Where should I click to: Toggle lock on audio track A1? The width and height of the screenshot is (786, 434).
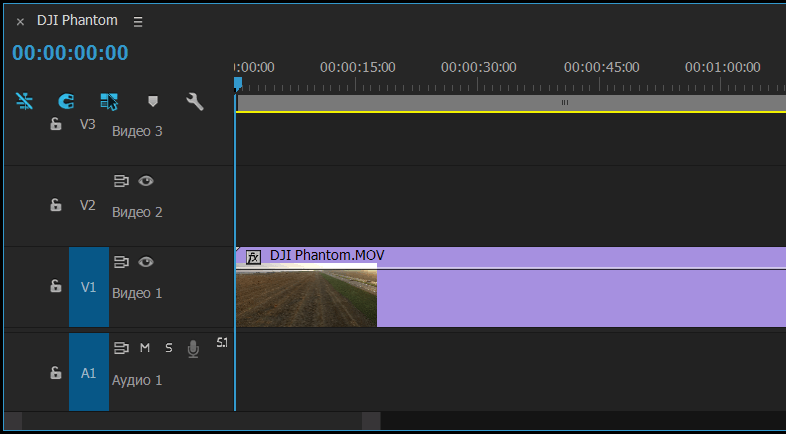coord(56,372)
